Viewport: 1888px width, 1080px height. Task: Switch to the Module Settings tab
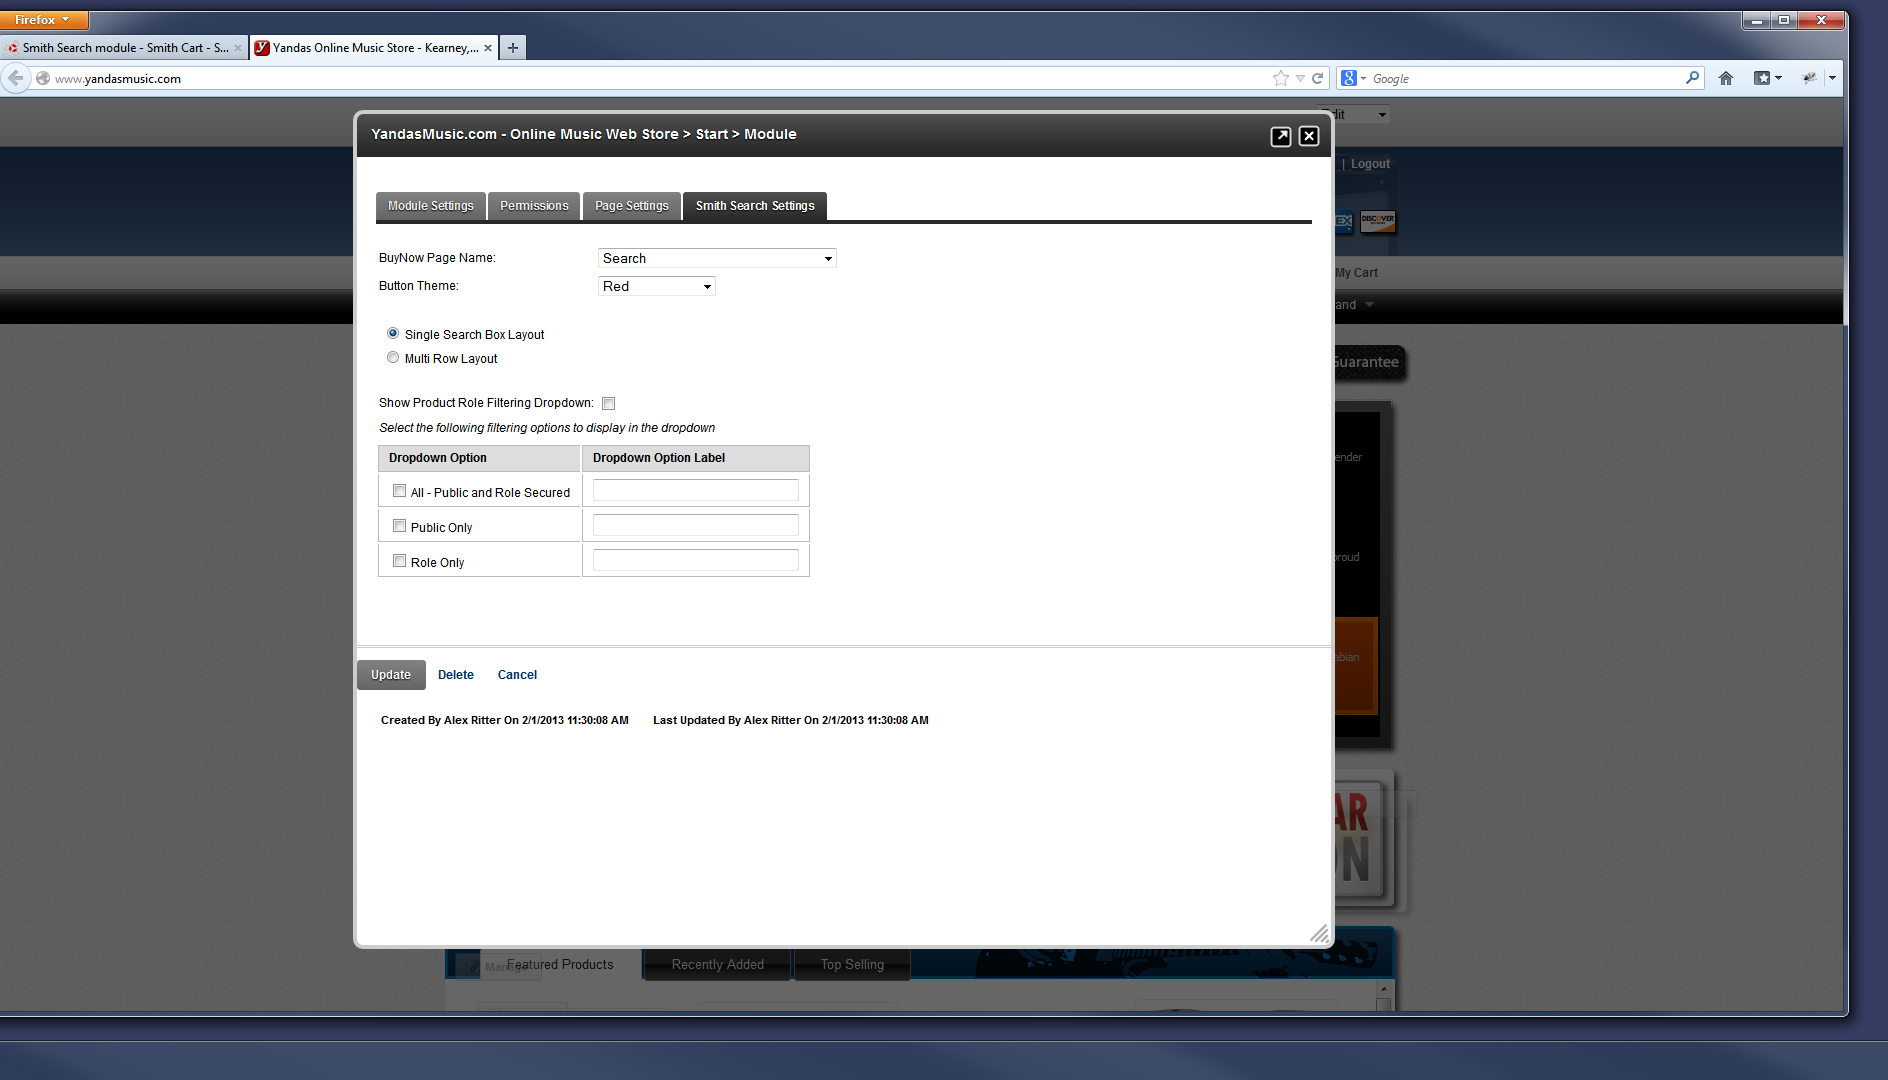431,206
